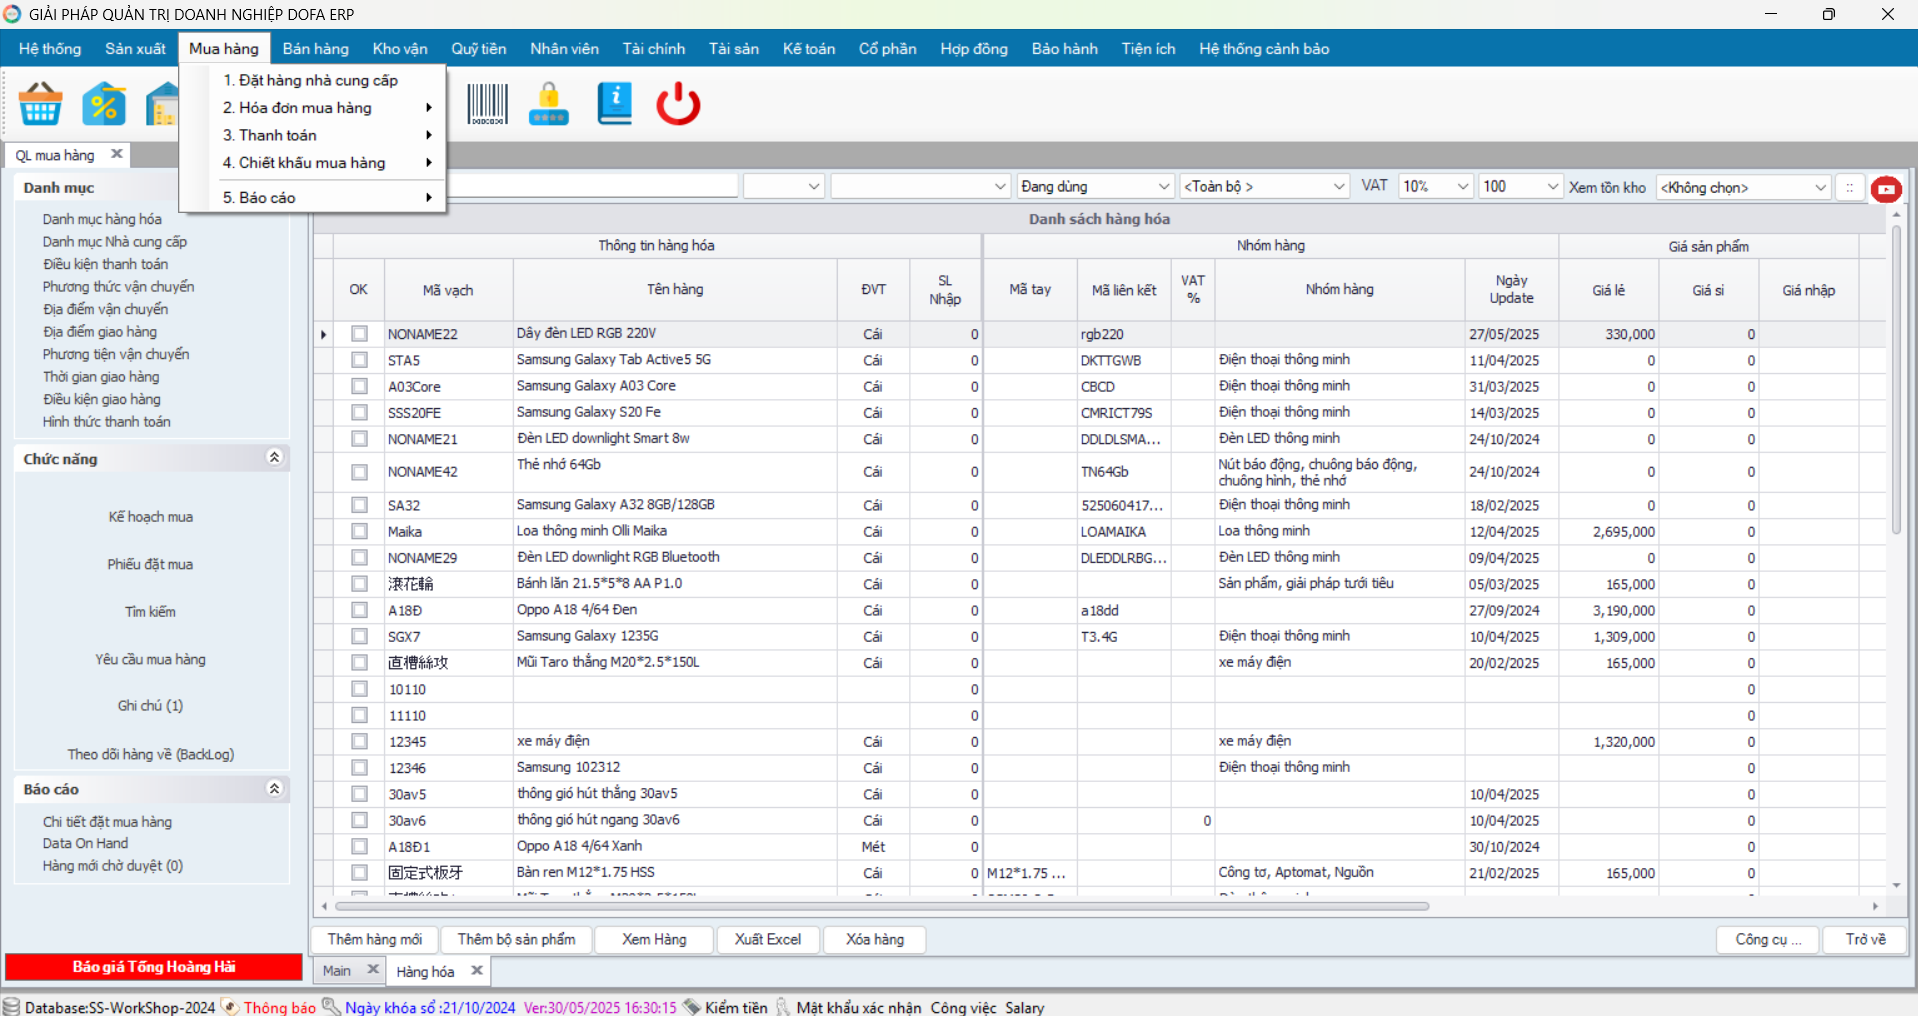Click the red YouTube video icon
Screen dimensions: 1918x1016
1886,188
